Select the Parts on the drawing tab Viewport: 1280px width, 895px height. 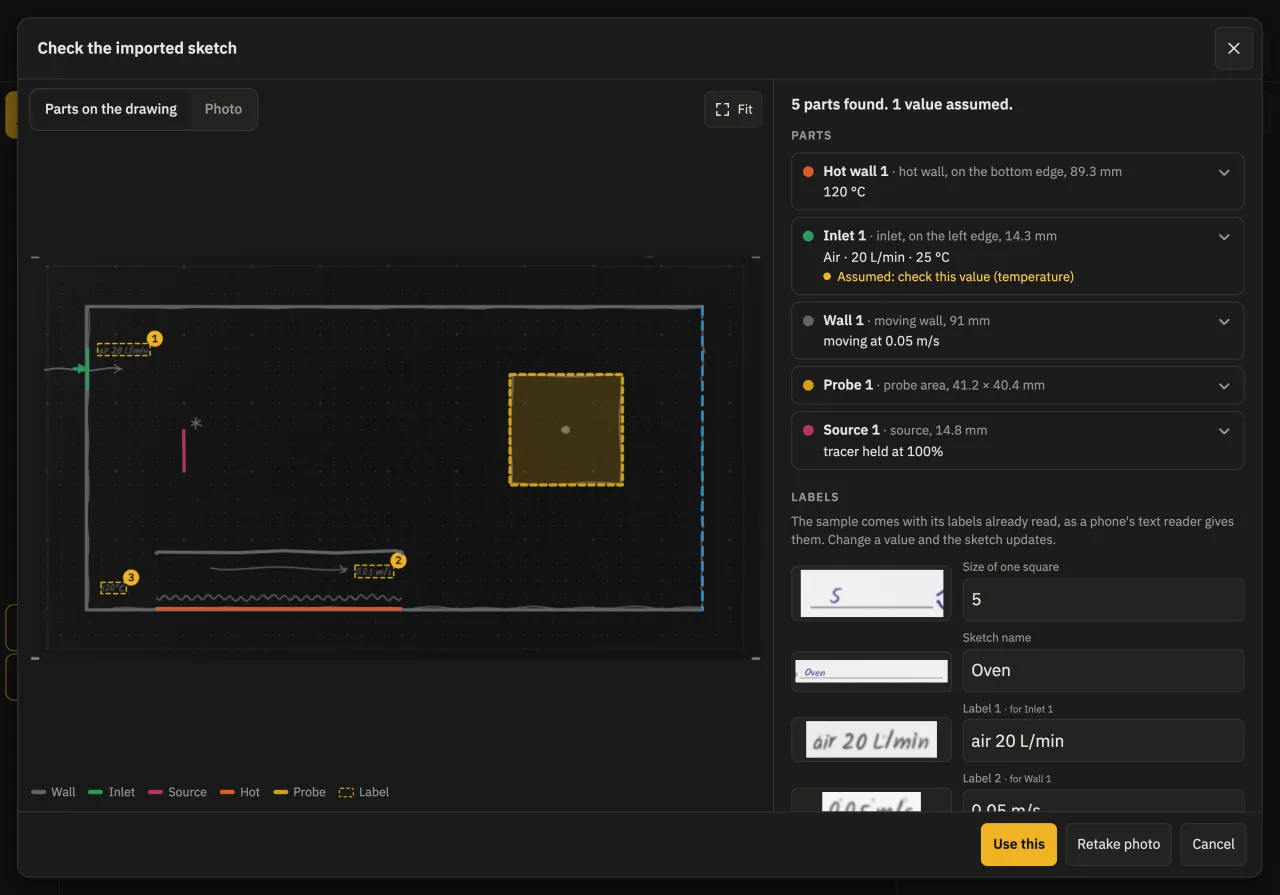click(111, 109)
